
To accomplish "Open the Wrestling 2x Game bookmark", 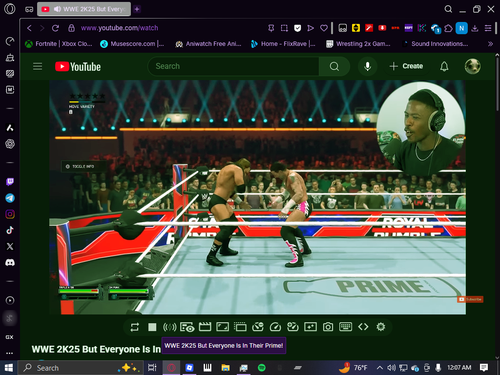I will (358, 44).
